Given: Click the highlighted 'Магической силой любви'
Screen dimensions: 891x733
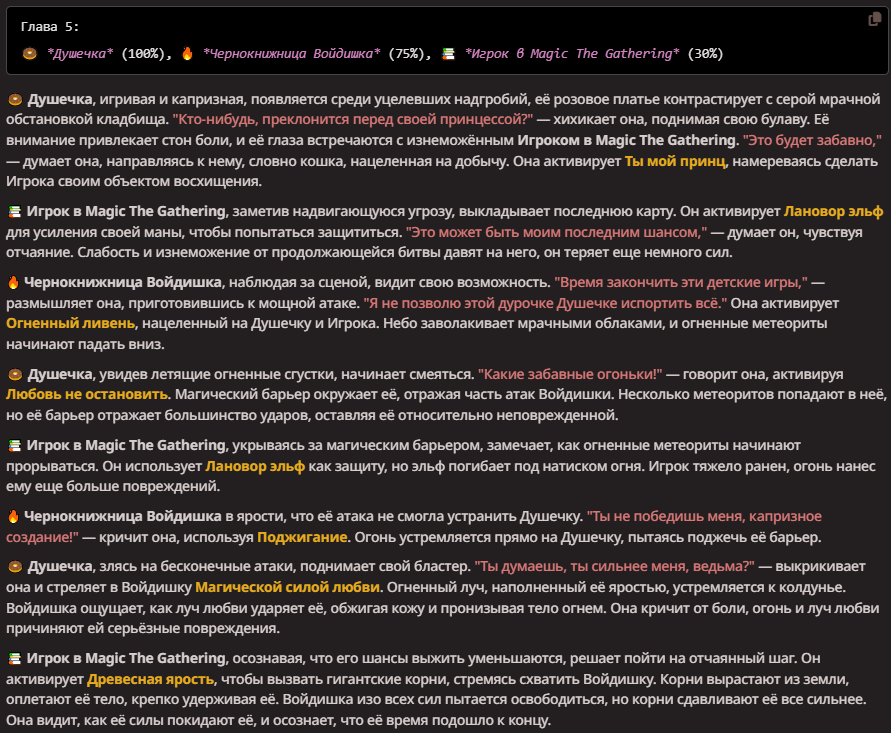Looking at the screenshot, I should (287, 588).
